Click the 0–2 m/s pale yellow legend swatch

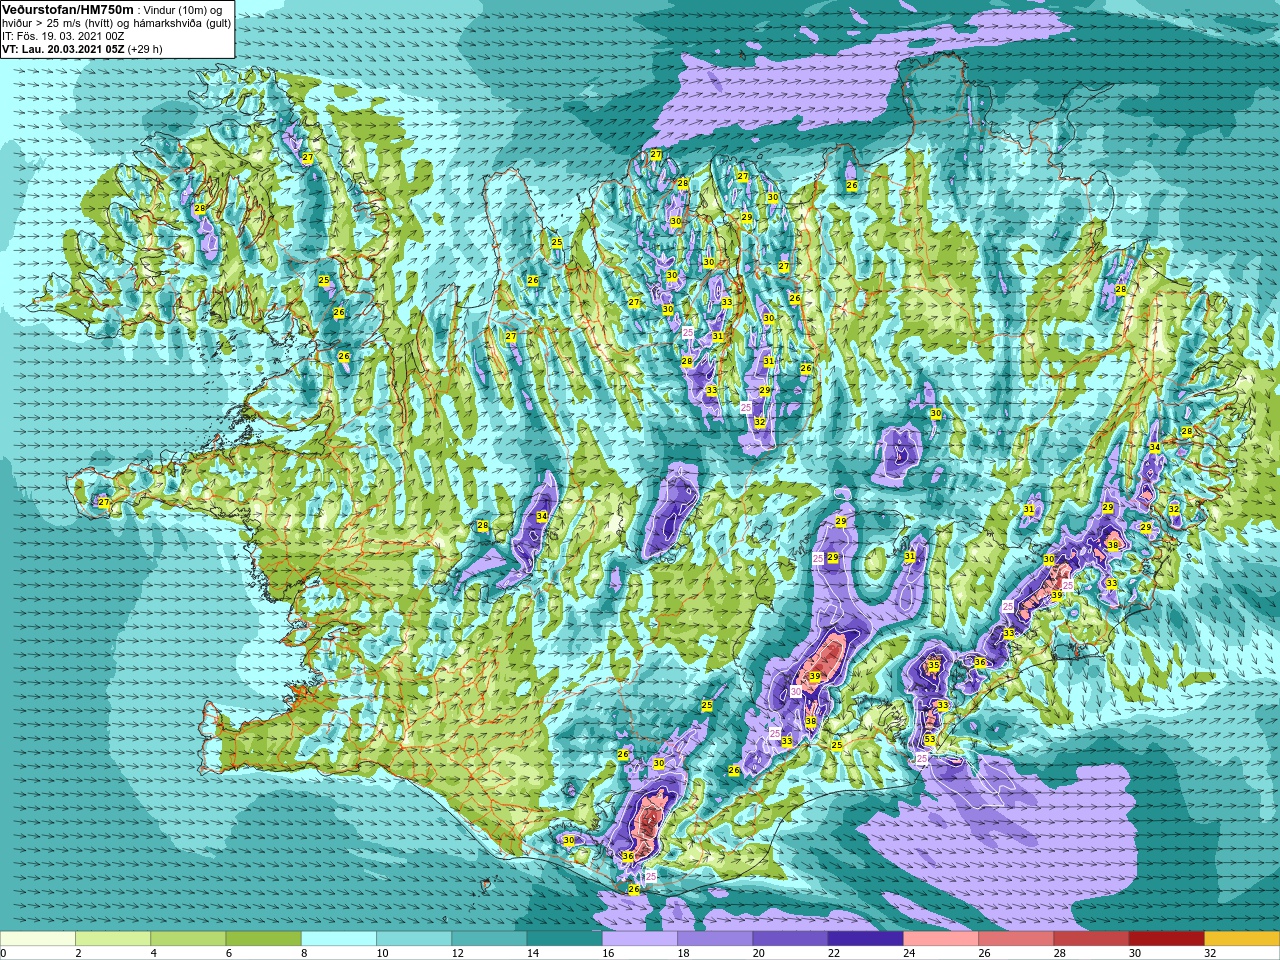pyautogui.click(x=38, y=939)
